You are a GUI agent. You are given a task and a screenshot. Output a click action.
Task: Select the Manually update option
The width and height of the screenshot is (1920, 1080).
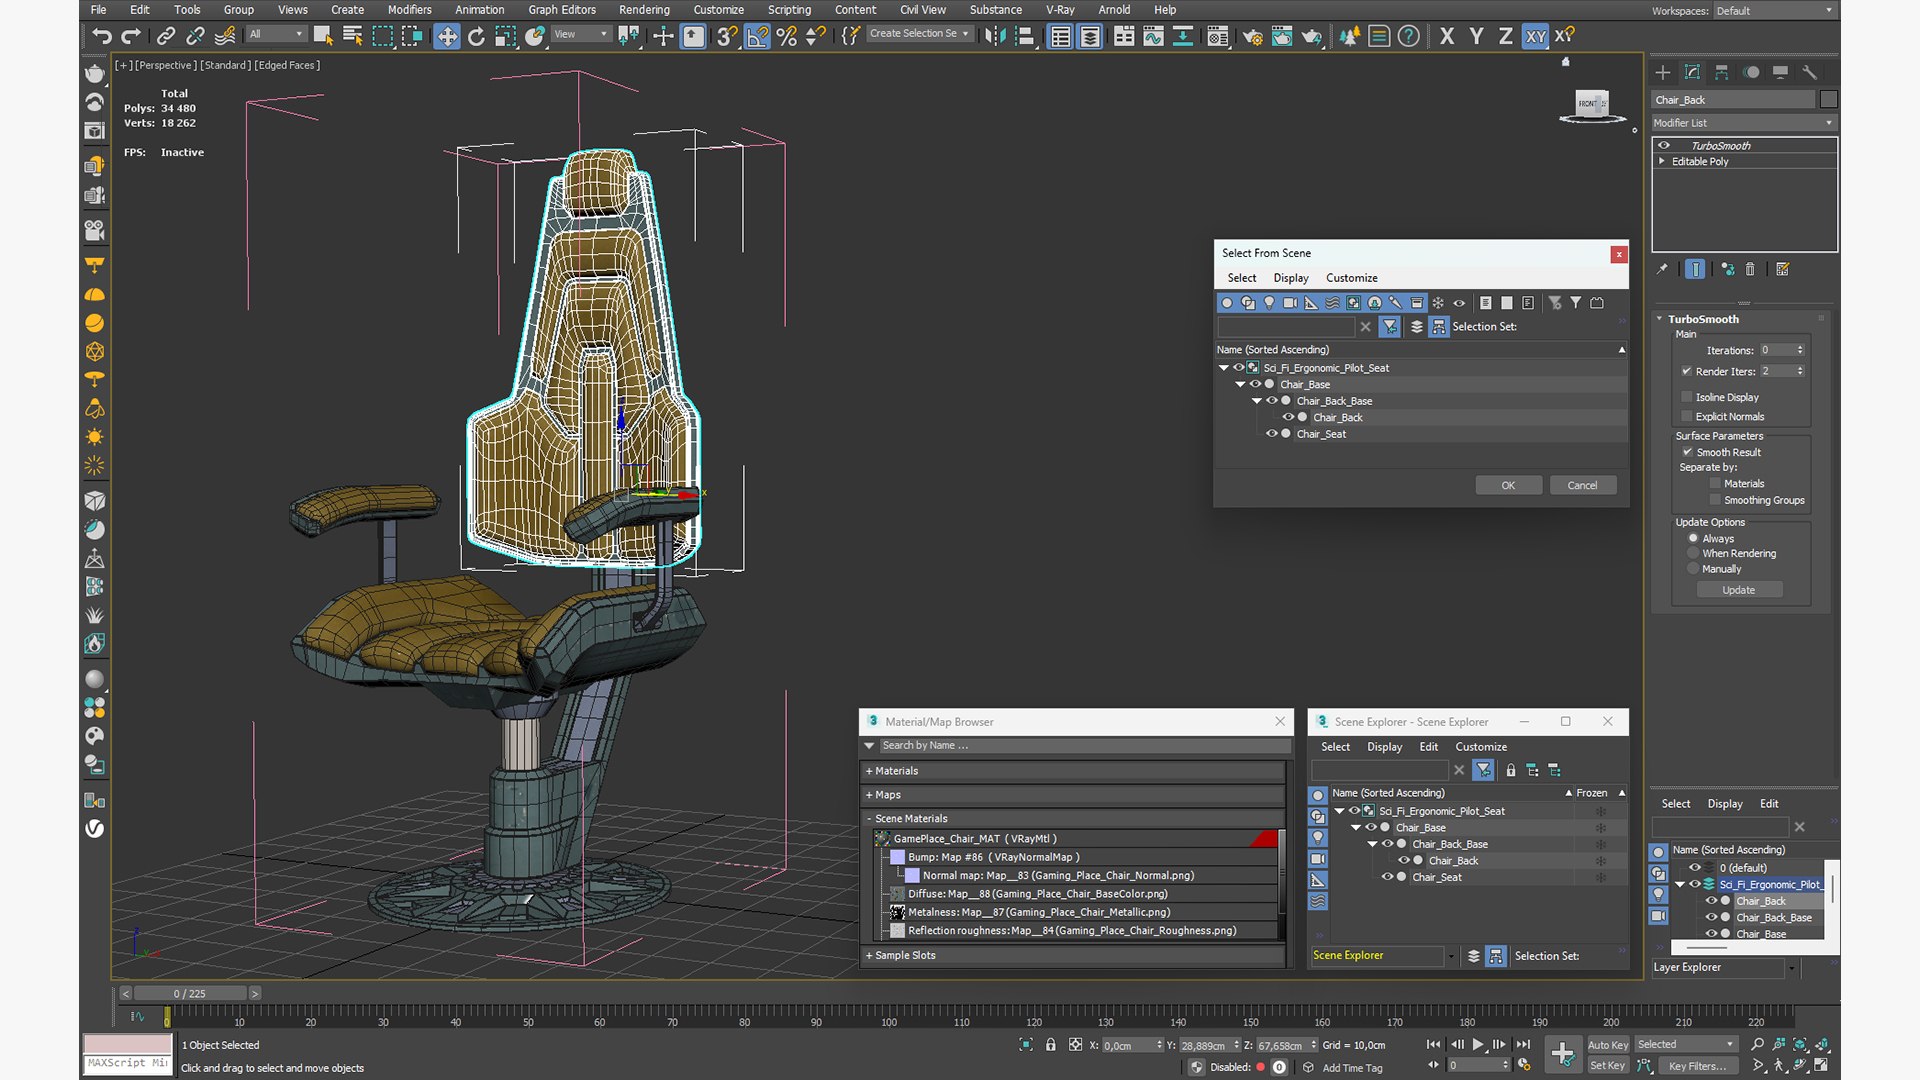click(1693, 569)
